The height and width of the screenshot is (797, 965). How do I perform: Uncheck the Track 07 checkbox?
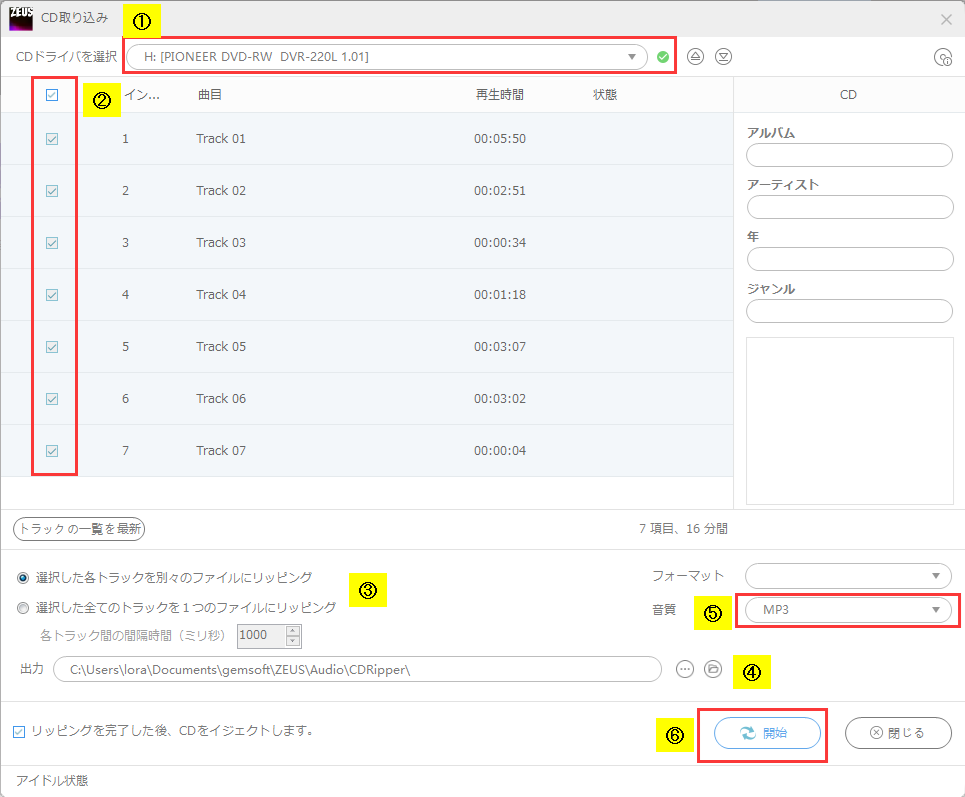coord(52,451)
